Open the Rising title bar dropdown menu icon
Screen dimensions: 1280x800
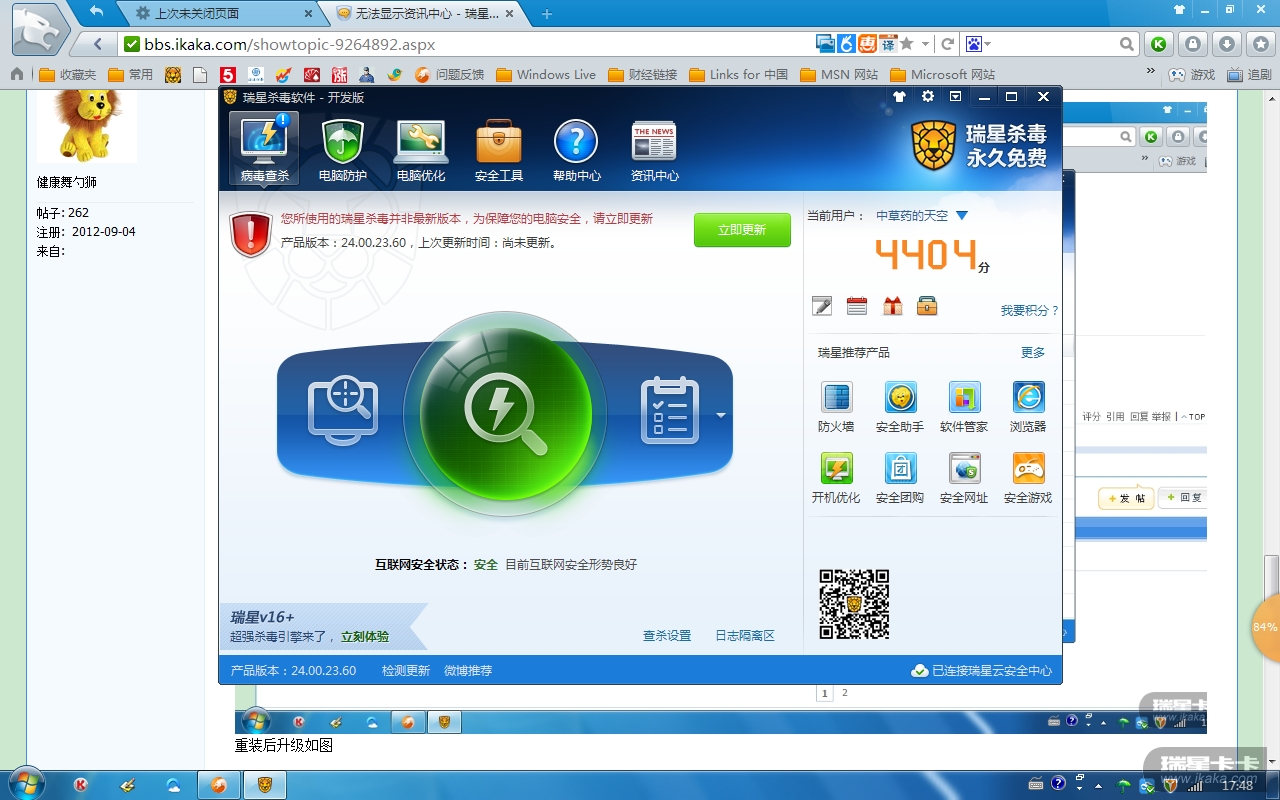point(956,97)
